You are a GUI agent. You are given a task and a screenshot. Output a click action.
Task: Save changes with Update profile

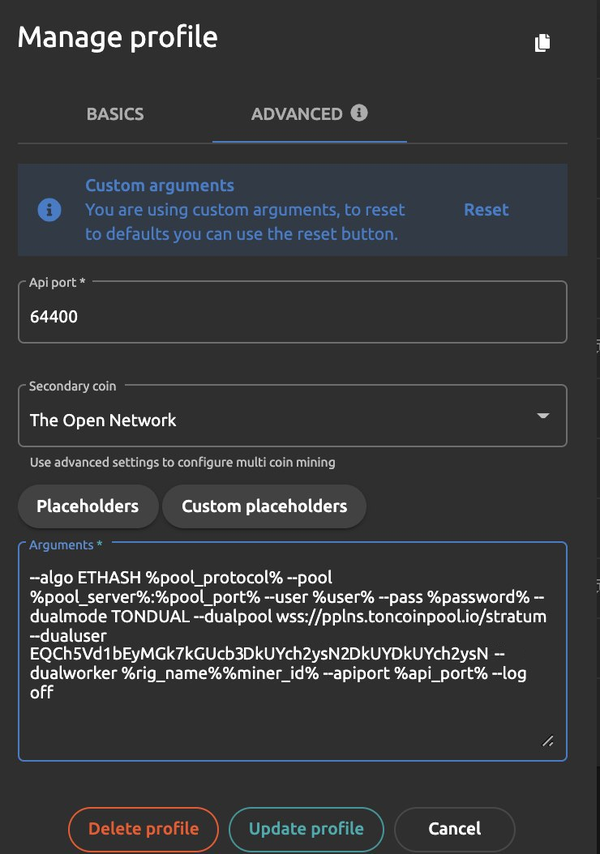[306, 829]
